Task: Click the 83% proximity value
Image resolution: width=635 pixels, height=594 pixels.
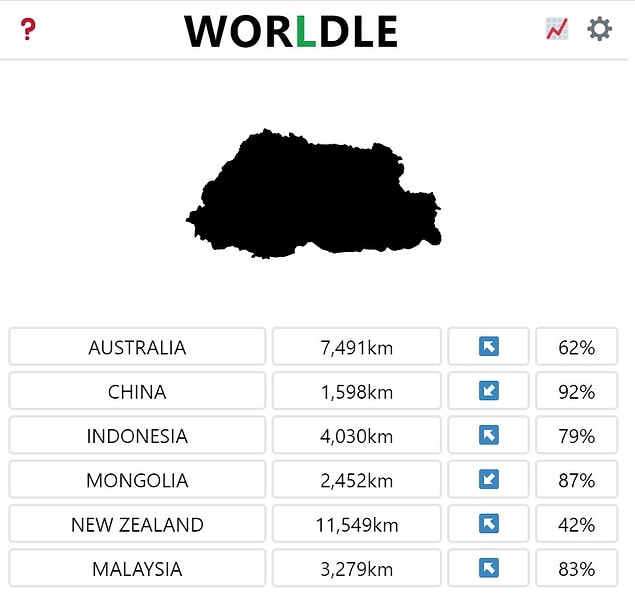Action: [577, 568]
